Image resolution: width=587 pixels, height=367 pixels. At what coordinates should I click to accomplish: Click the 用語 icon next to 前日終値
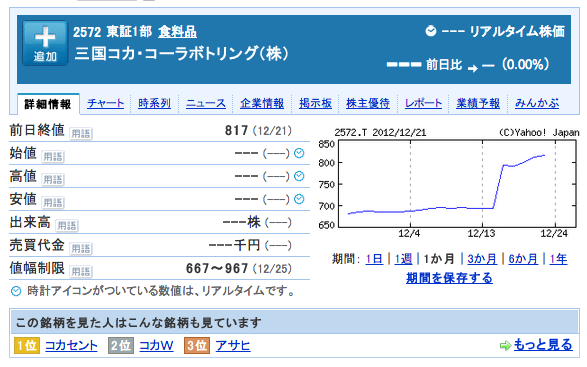click(81, 134)
